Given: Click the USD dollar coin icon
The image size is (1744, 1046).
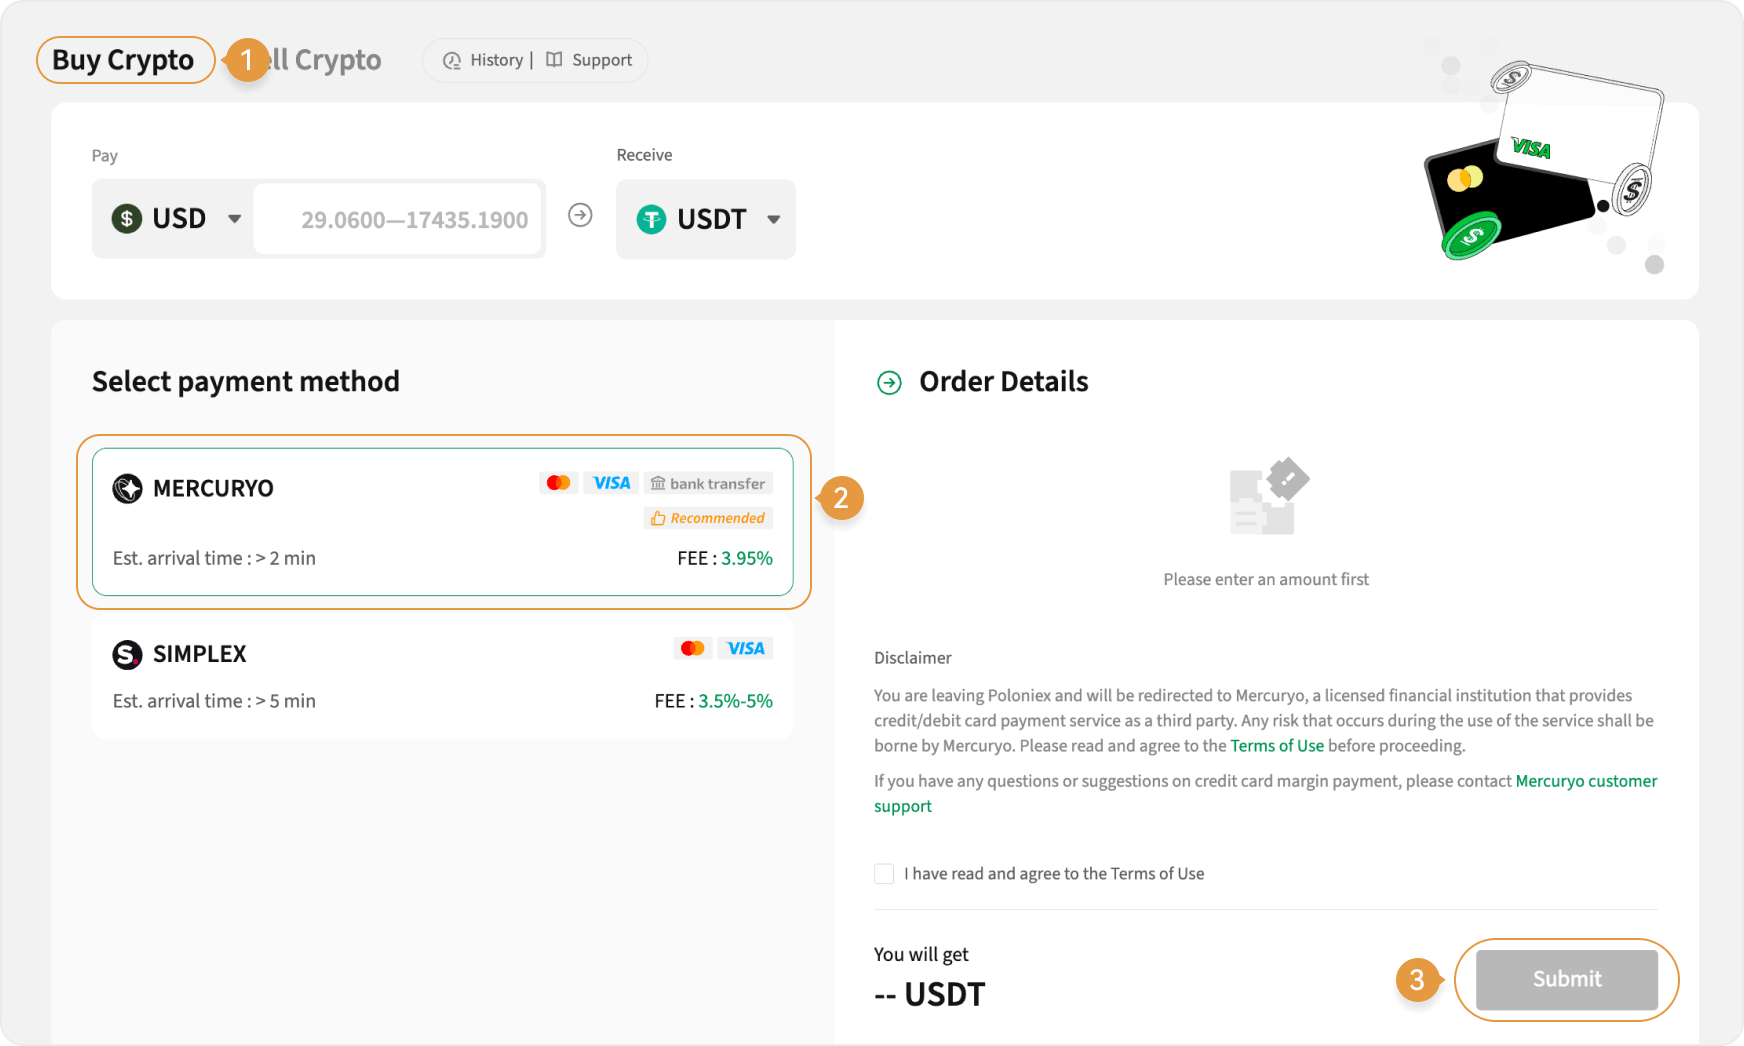Looking at the screenshot, I should (127, 218).
